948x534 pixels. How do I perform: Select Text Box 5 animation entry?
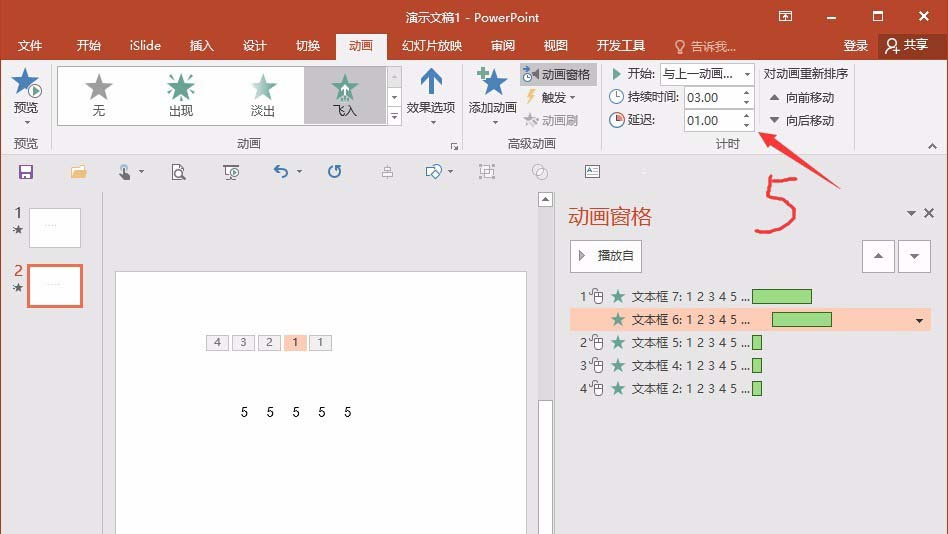(x=750, y=343)
